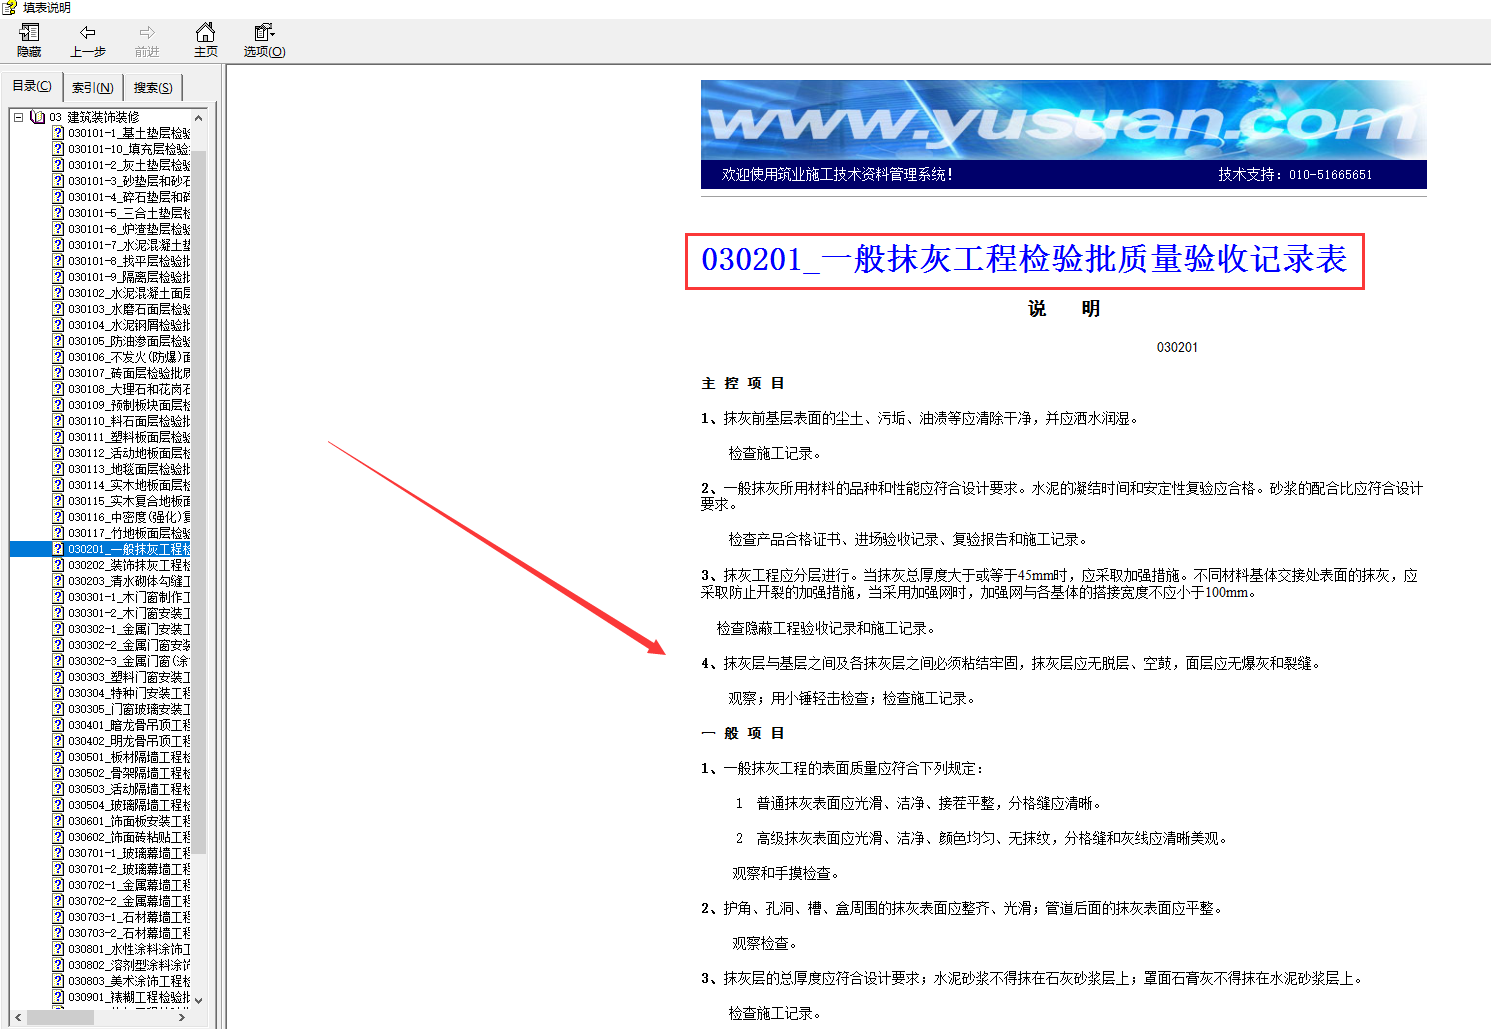This screenshot has width=1491, height=1029.
Task: Go back with the 上一步 toolbar button
Action: [x=88, y=40]
